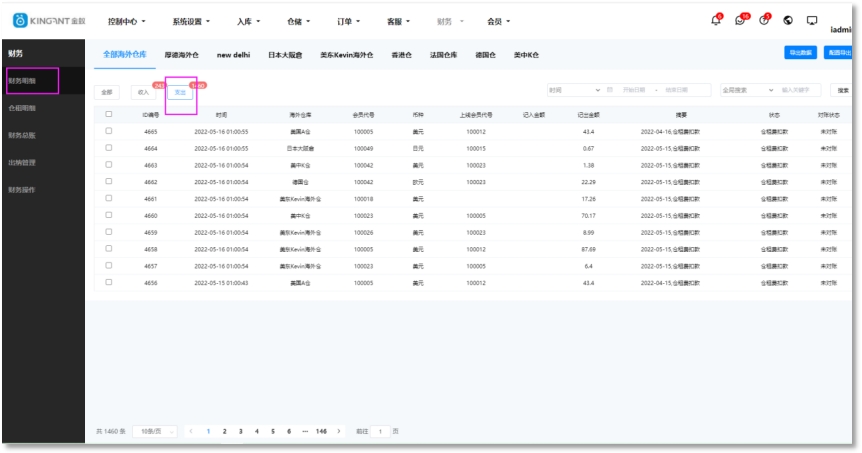
Task: Select the 支出 filter button
Action: click(180, 91)
